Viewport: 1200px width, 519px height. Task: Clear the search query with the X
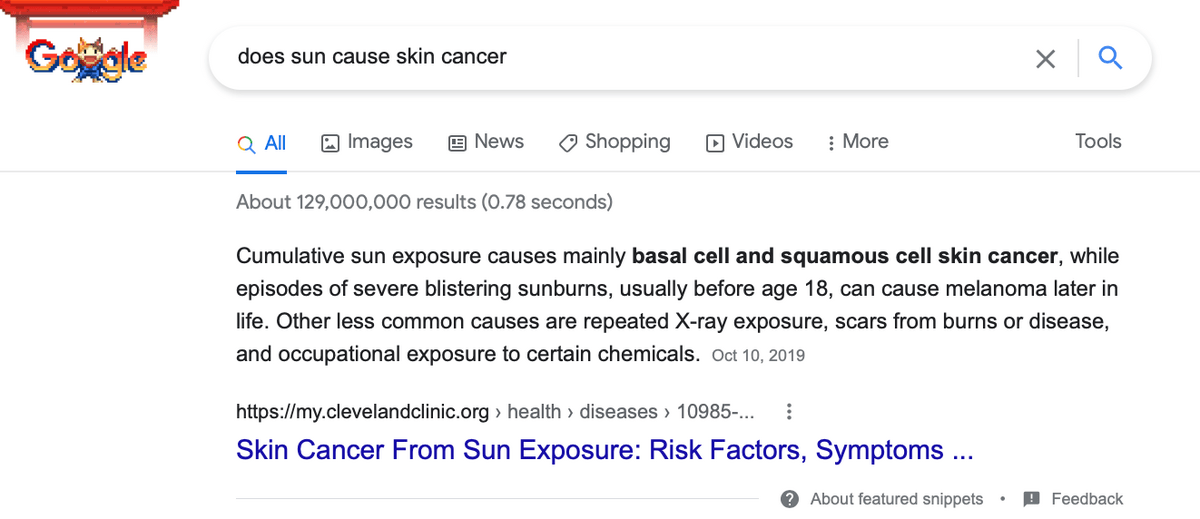coord(1045,58)
